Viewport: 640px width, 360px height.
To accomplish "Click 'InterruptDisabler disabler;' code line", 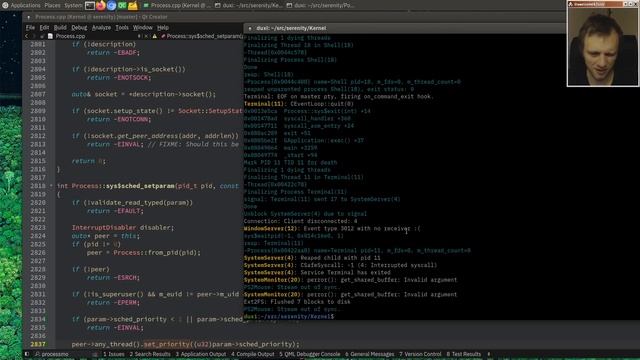I will 123,227.
